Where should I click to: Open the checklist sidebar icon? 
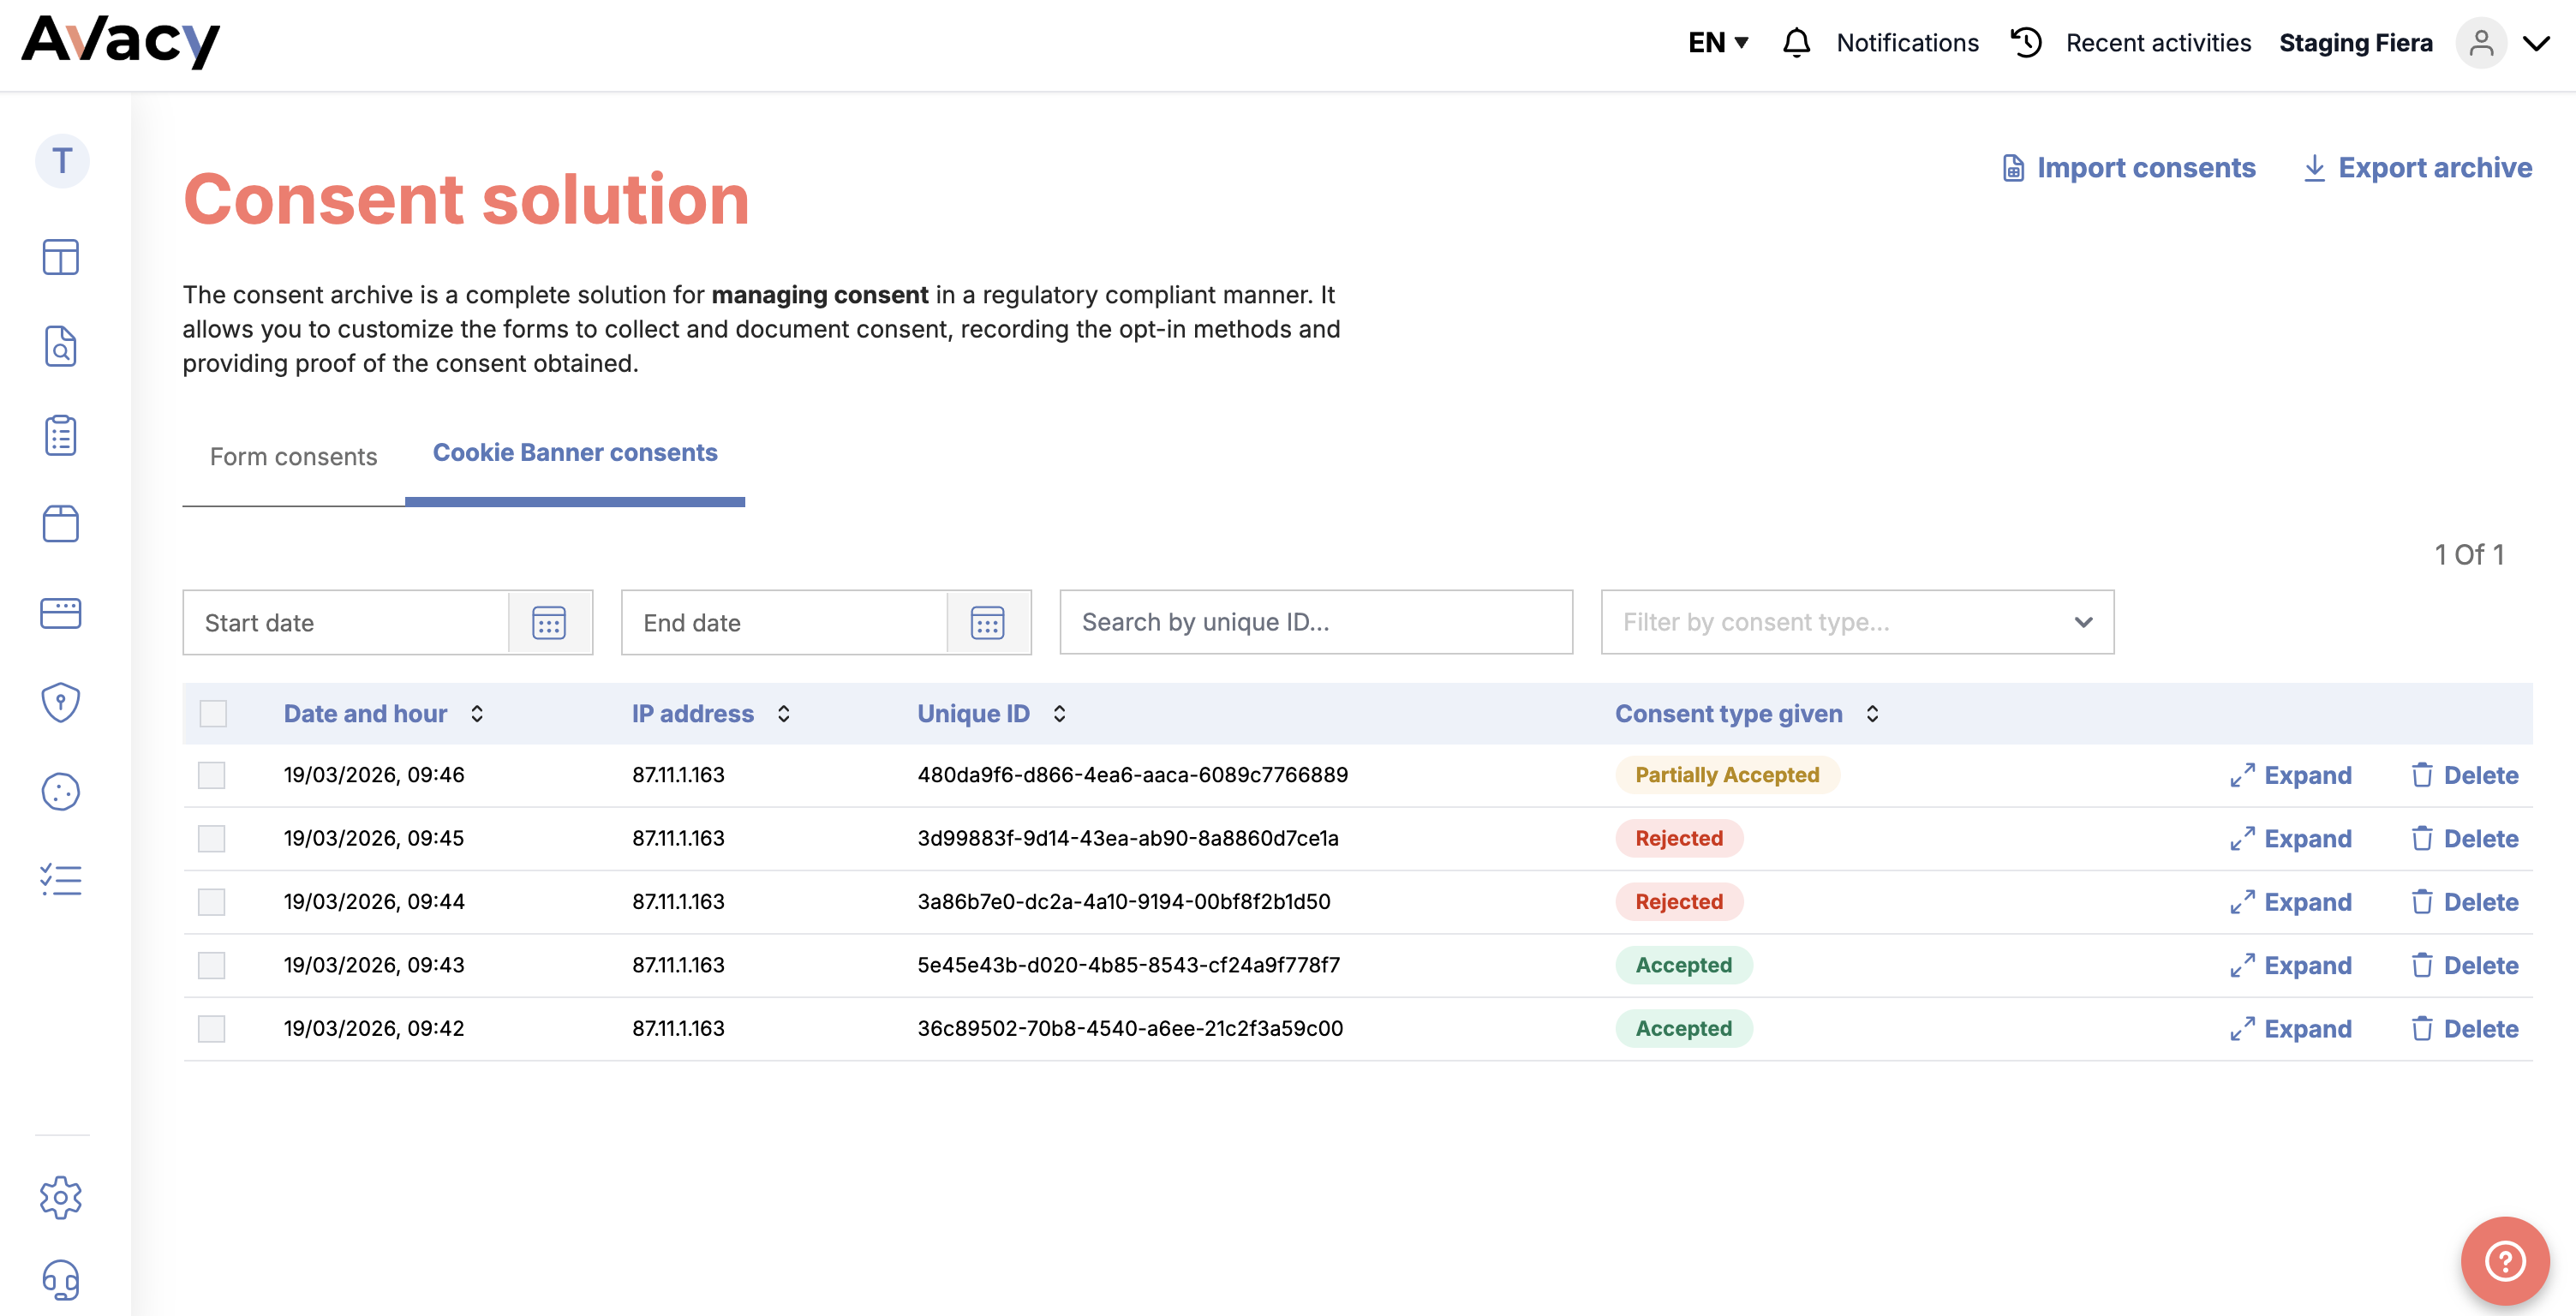coord(60,880)
